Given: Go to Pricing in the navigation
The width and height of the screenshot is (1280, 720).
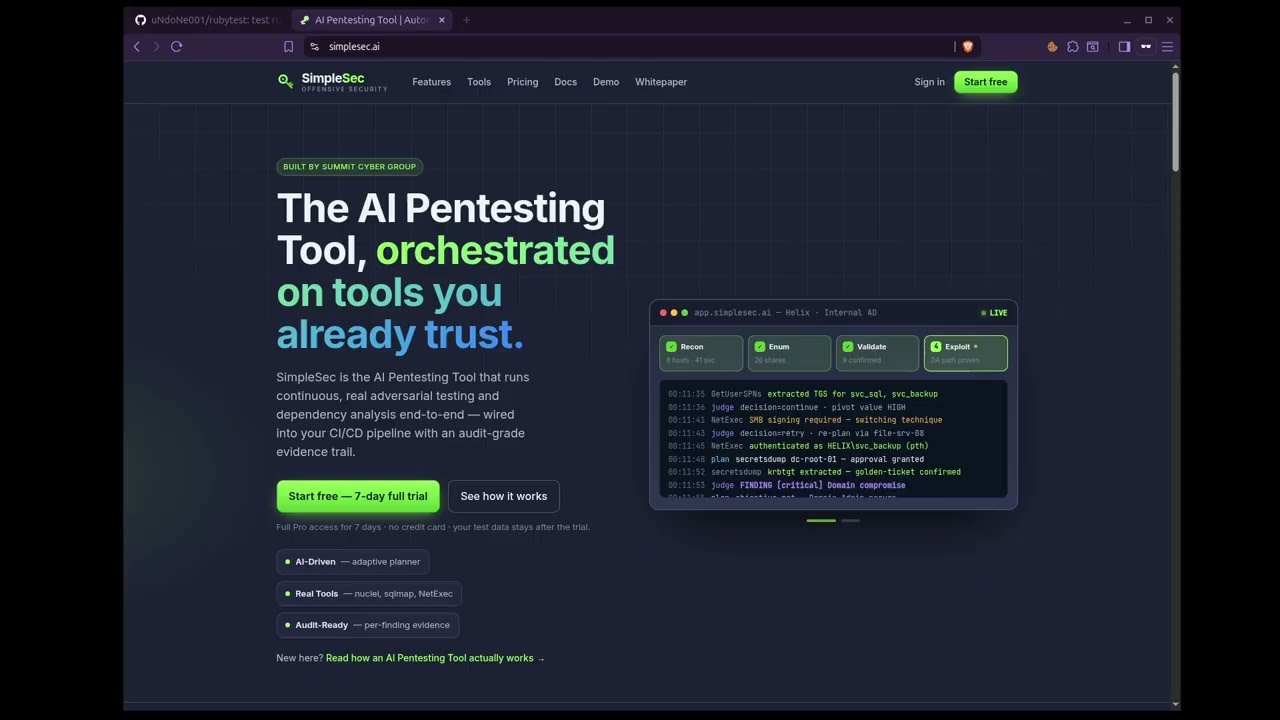Looking at the screenshot, I should tap(523, 82).
